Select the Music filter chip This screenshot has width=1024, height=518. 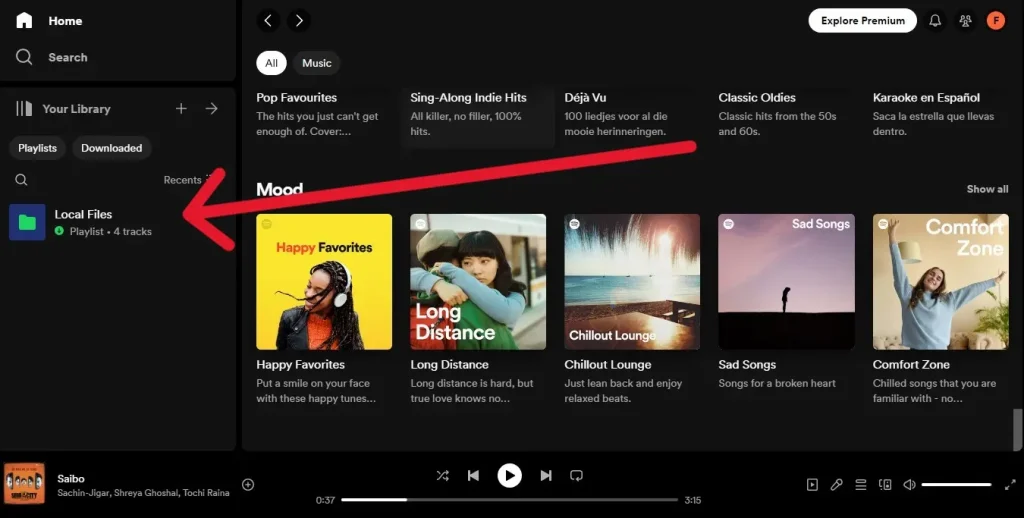[x=317, y=63]
